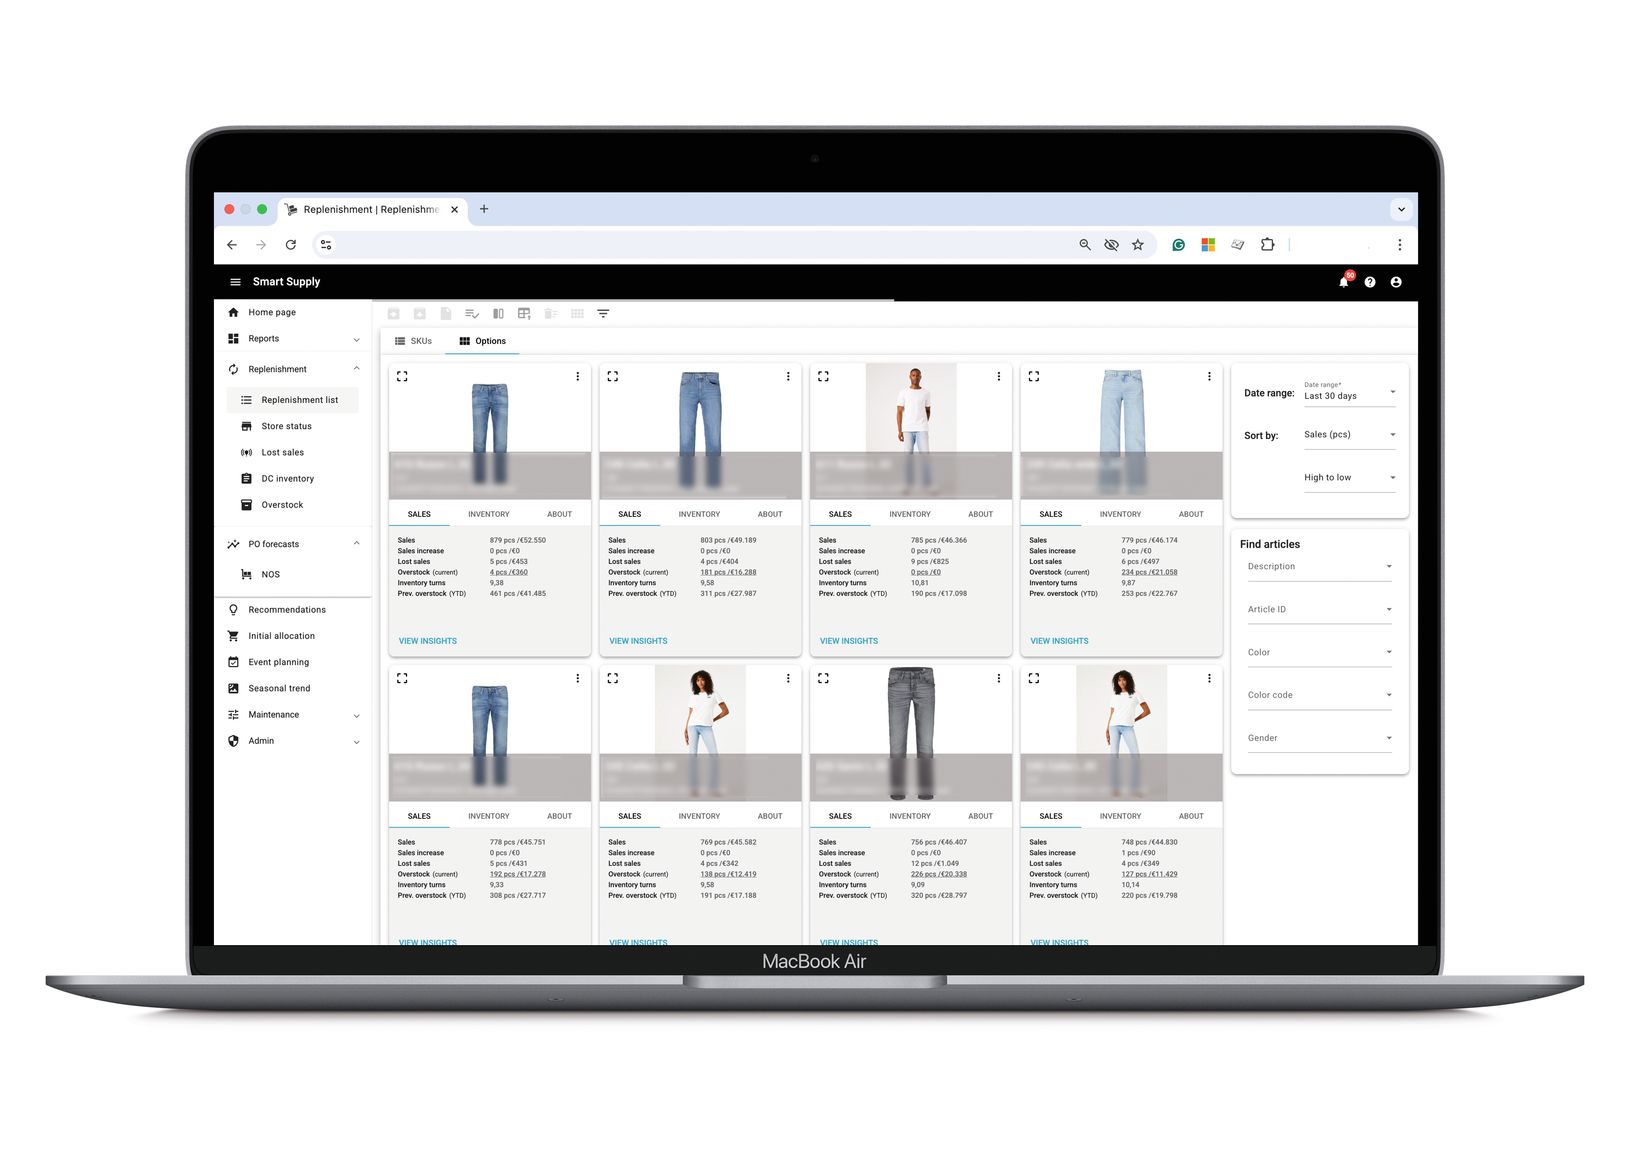Open the Description filter dropdown

pos(1319,567)
